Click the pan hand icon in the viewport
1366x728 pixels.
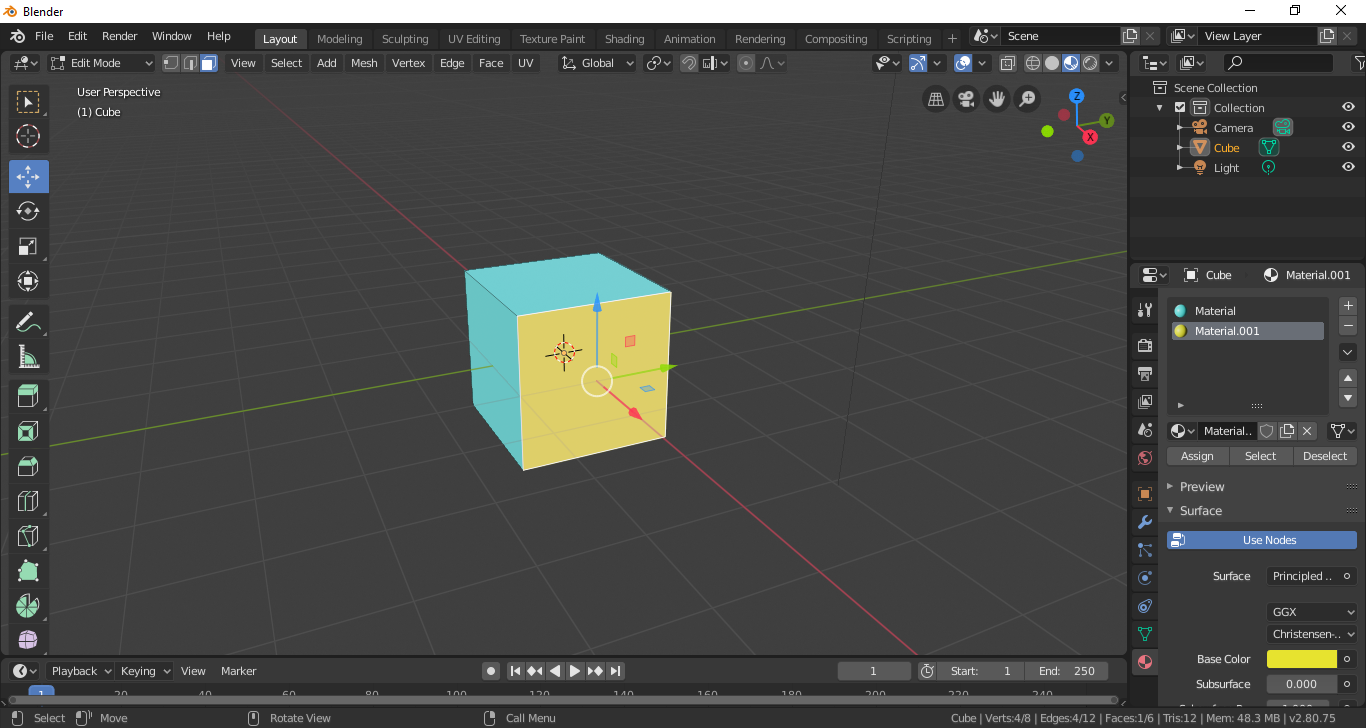coord(996,99)
